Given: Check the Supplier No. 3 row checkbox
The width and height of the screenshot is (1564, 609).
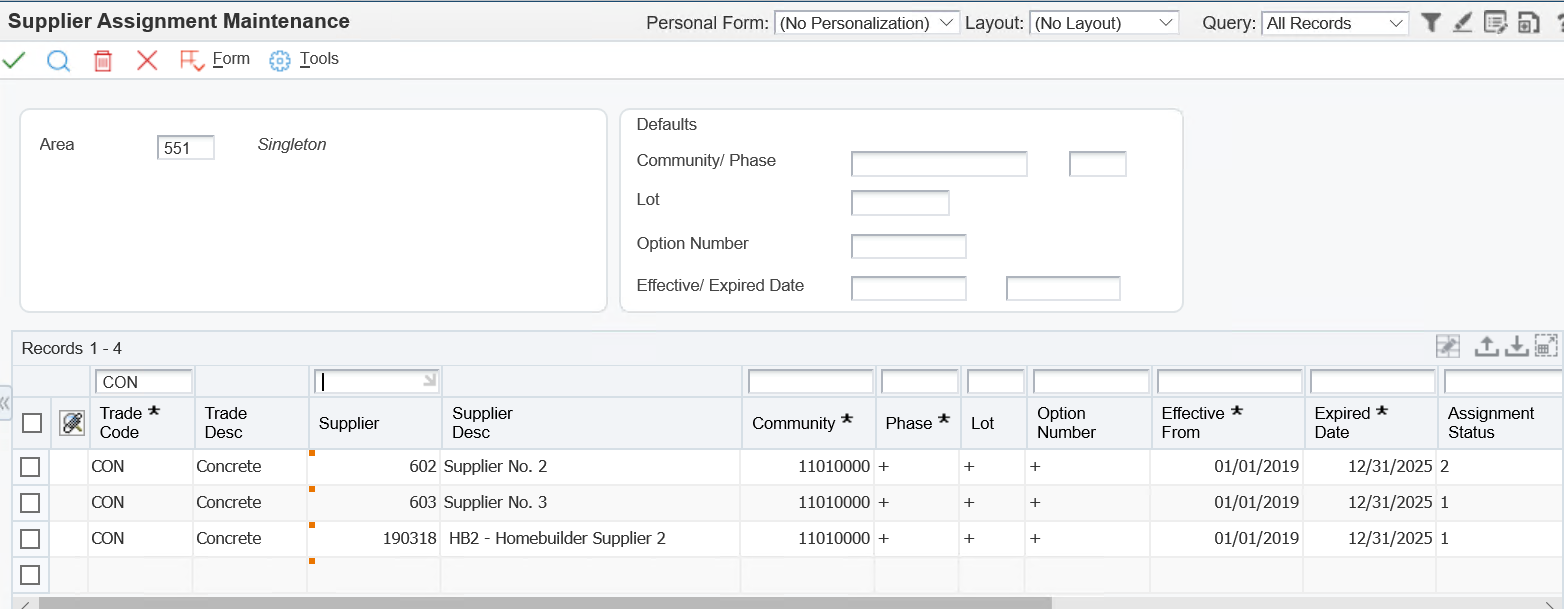Looking at the screenshot, I should [x=31, y=503].
